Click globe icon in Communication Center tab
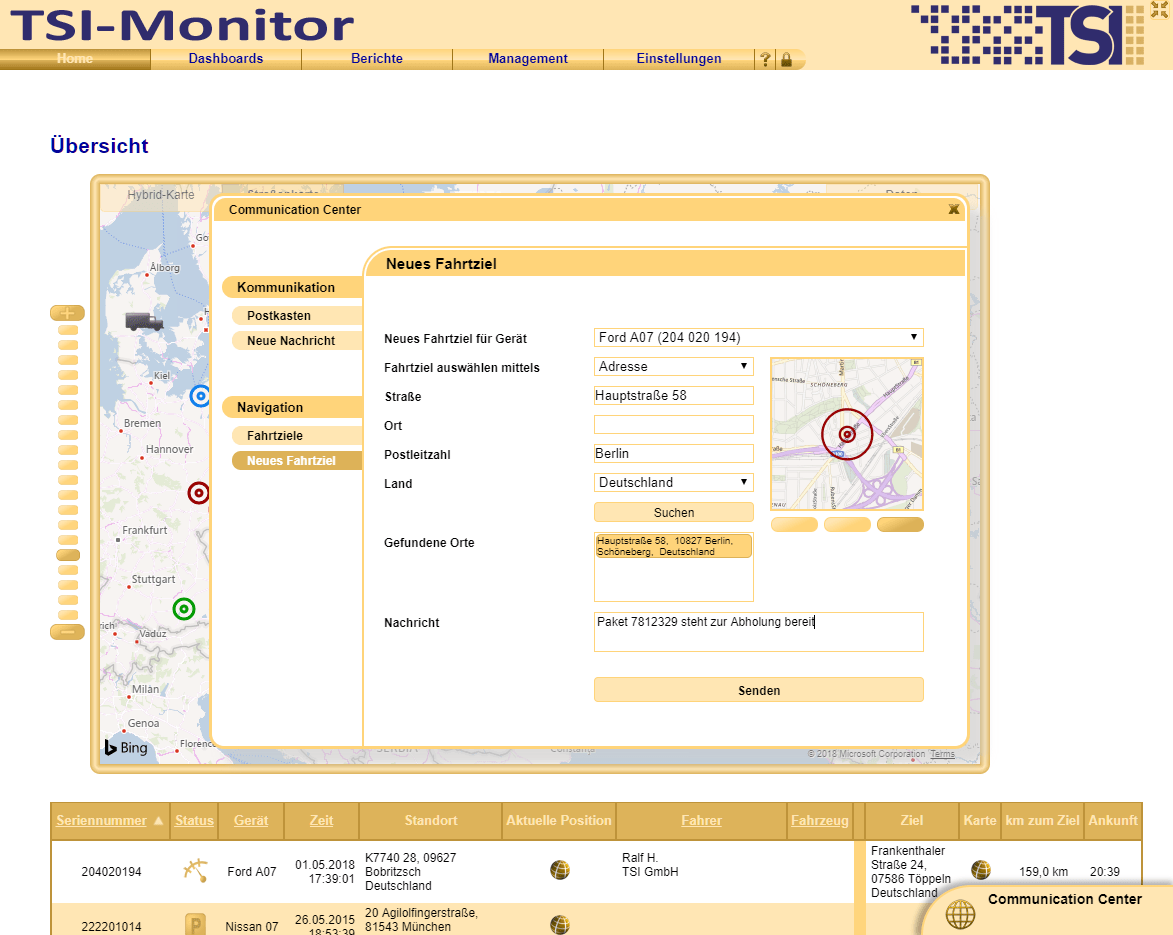Image resolution: width=1173 pixels, height=935 pixels. coord(961,914)
